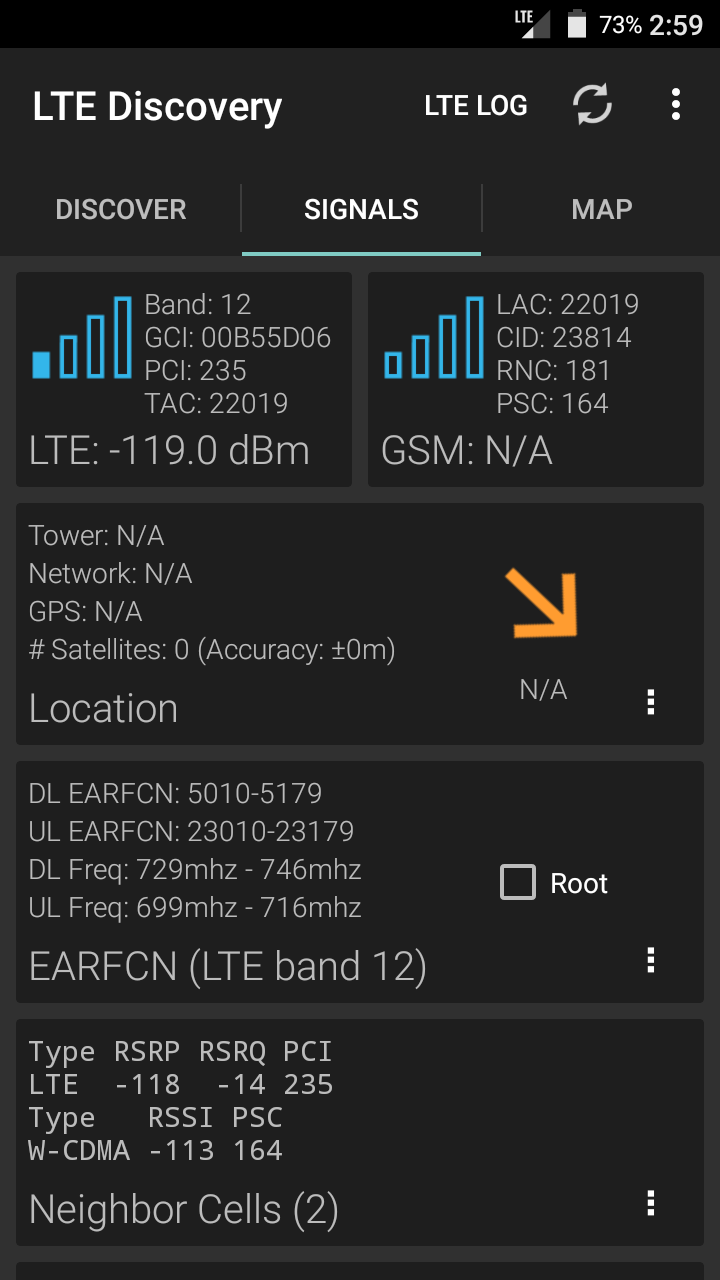Open the app overflow menu in header
720x1280 pixels.
click(x=676, y=105)
